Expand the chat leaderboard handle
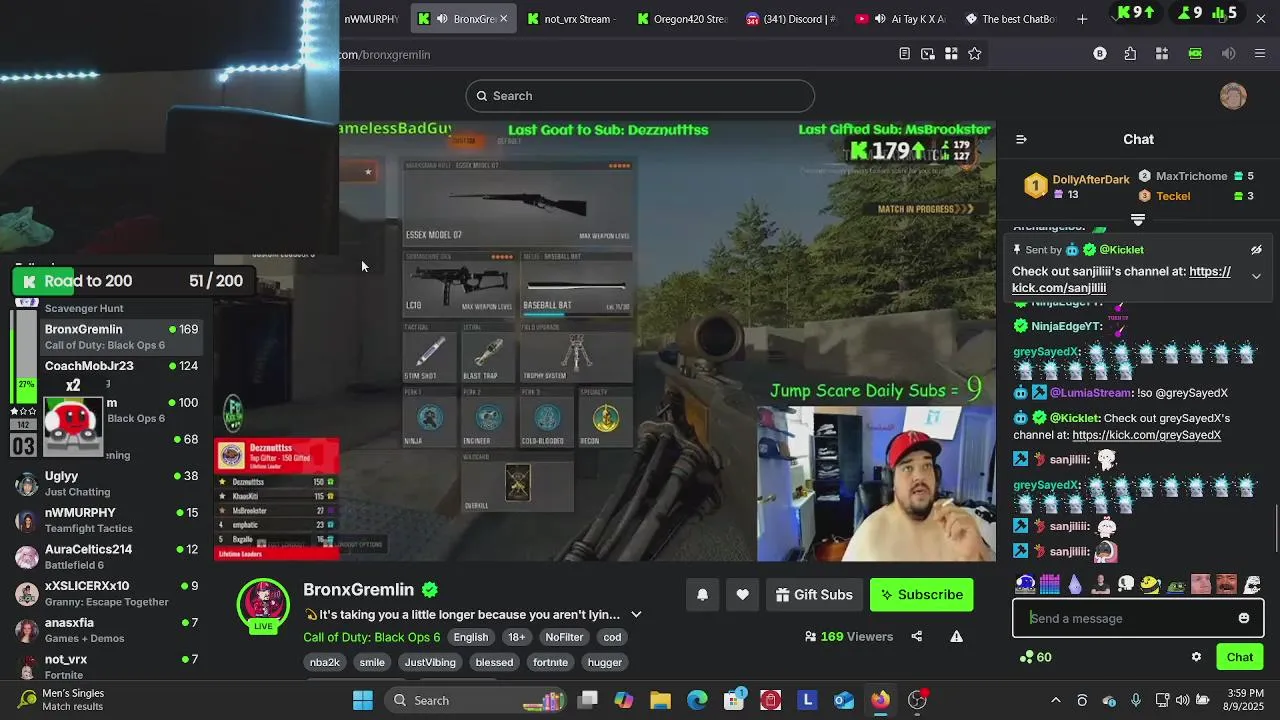The image size is (1280, 720). point(1138,220)
